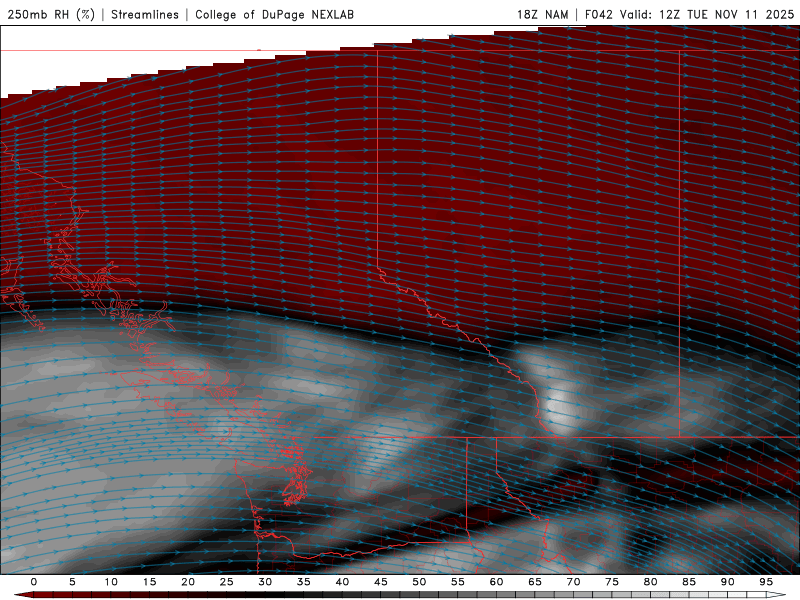
Task: Click the colorbar label "5"
Action: (72, 582)
